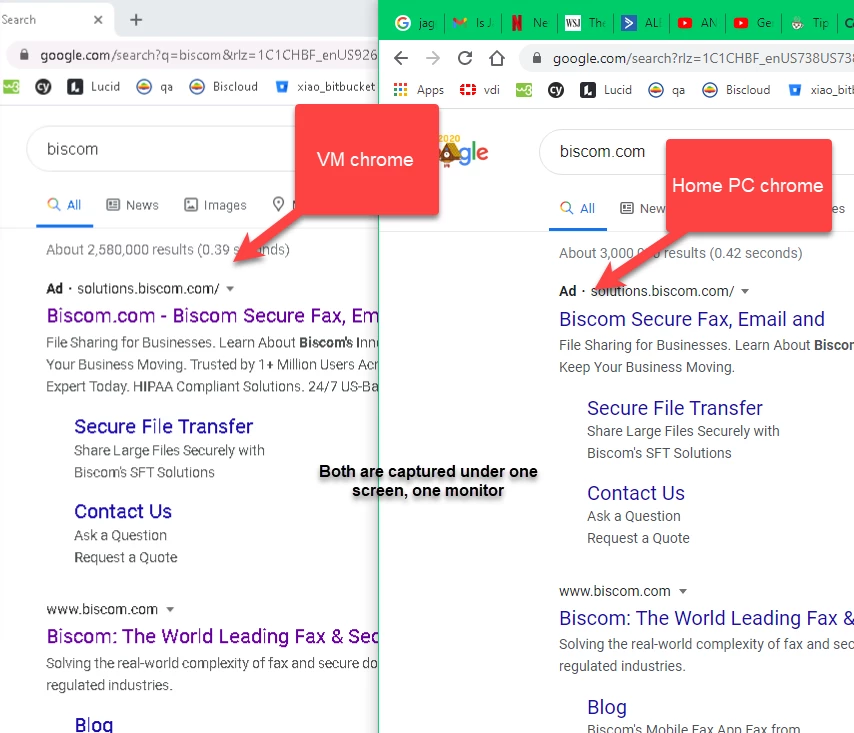
Task: Expand ad dropdown arrow in Home PC chrome
Action: [x=745, y=291]
